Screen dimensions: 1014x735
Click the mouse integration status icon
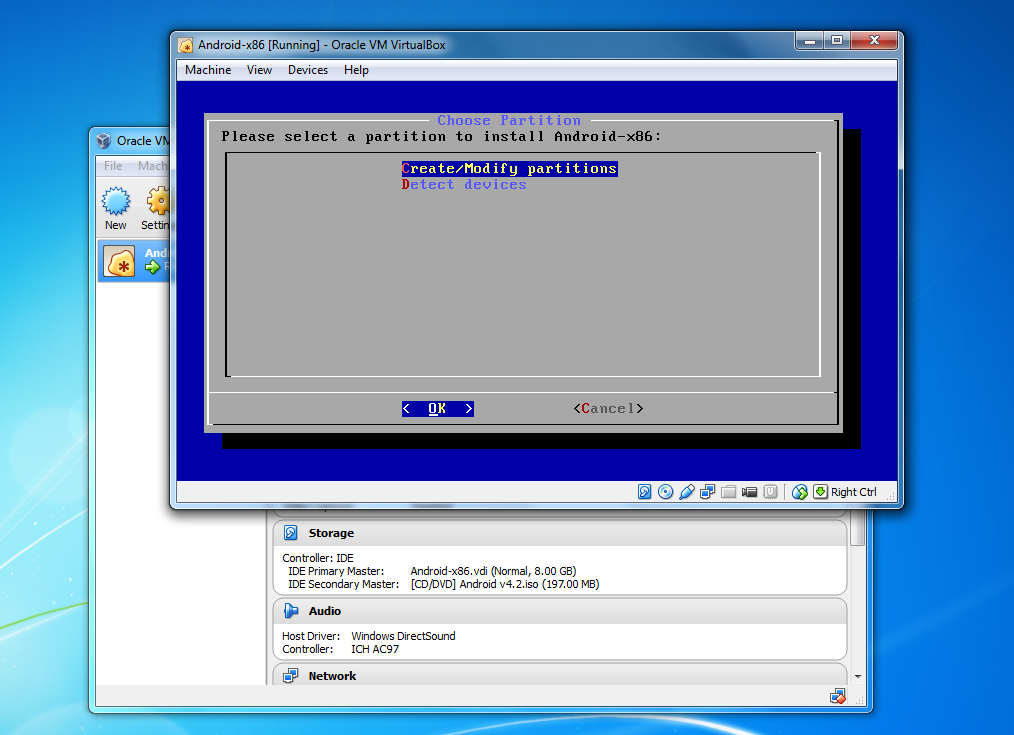point(800,492)
